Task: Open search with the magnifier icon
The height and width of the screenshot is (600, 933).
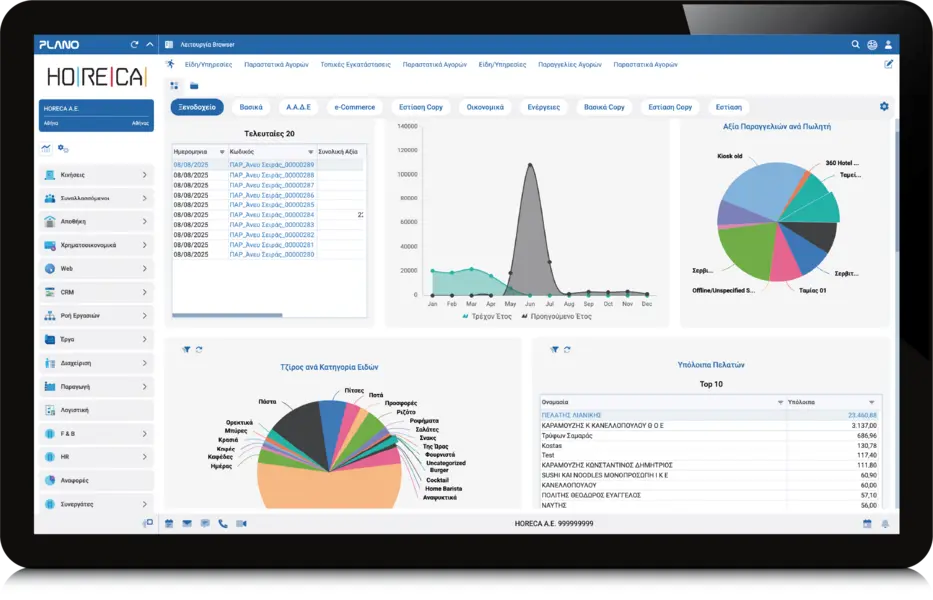Action: click(x=856, y=45)
